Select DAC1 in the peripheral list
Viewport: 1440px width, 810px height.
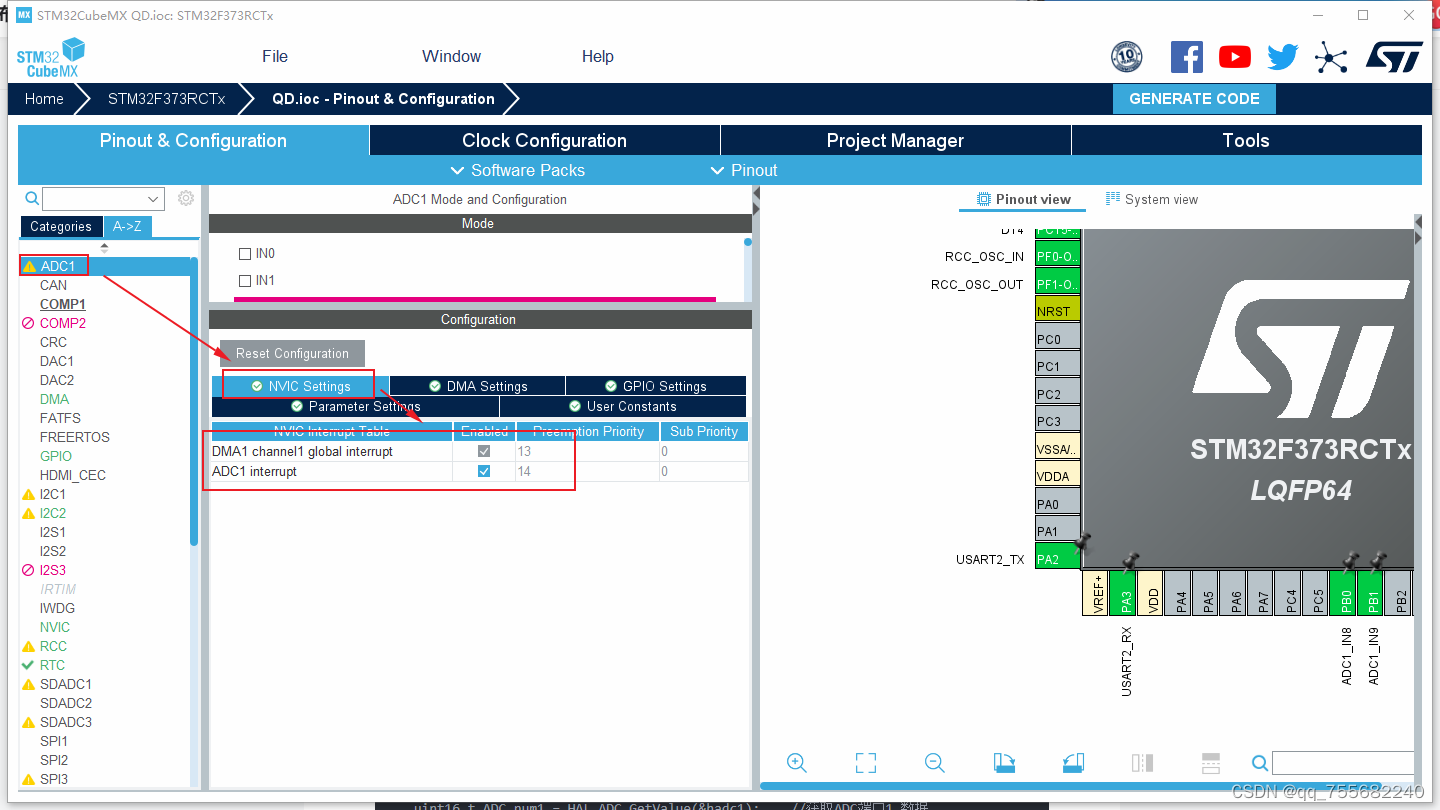click(x=57, y=362)
